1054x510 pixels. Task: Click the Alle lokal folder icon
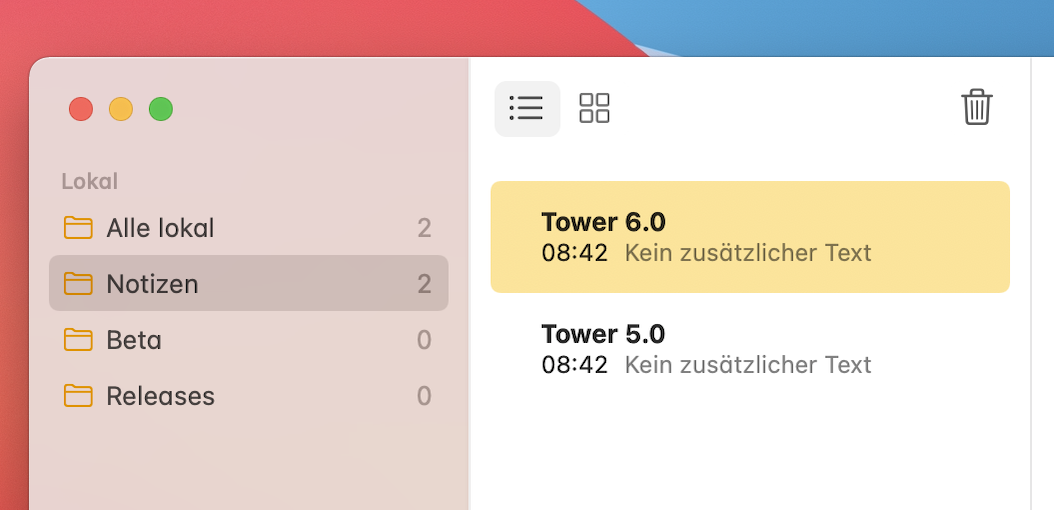tap(78, 228)
